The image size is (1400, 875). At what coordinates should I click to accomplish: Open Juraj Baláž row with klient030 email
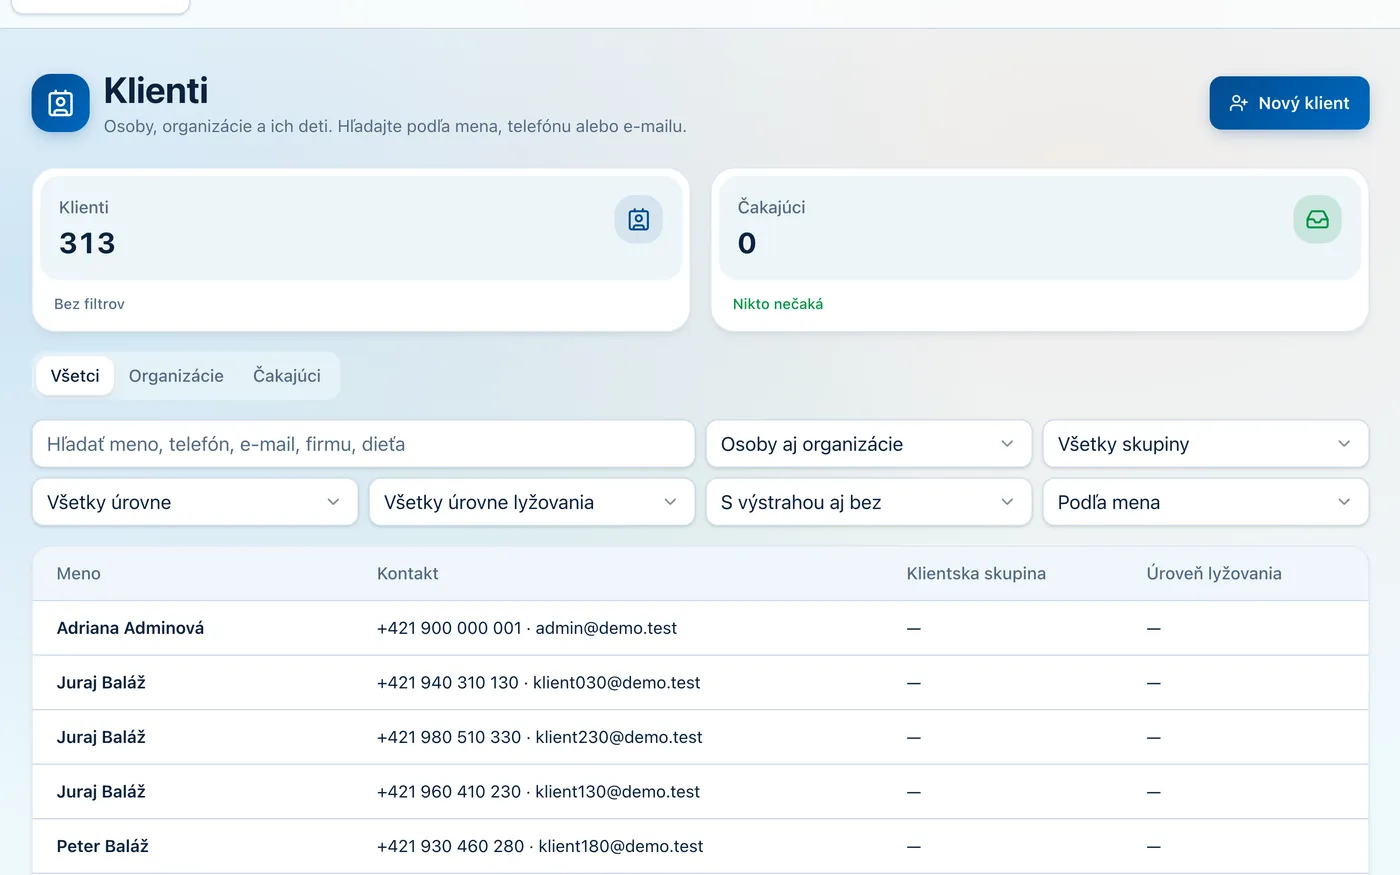click(x=700, y=683)
